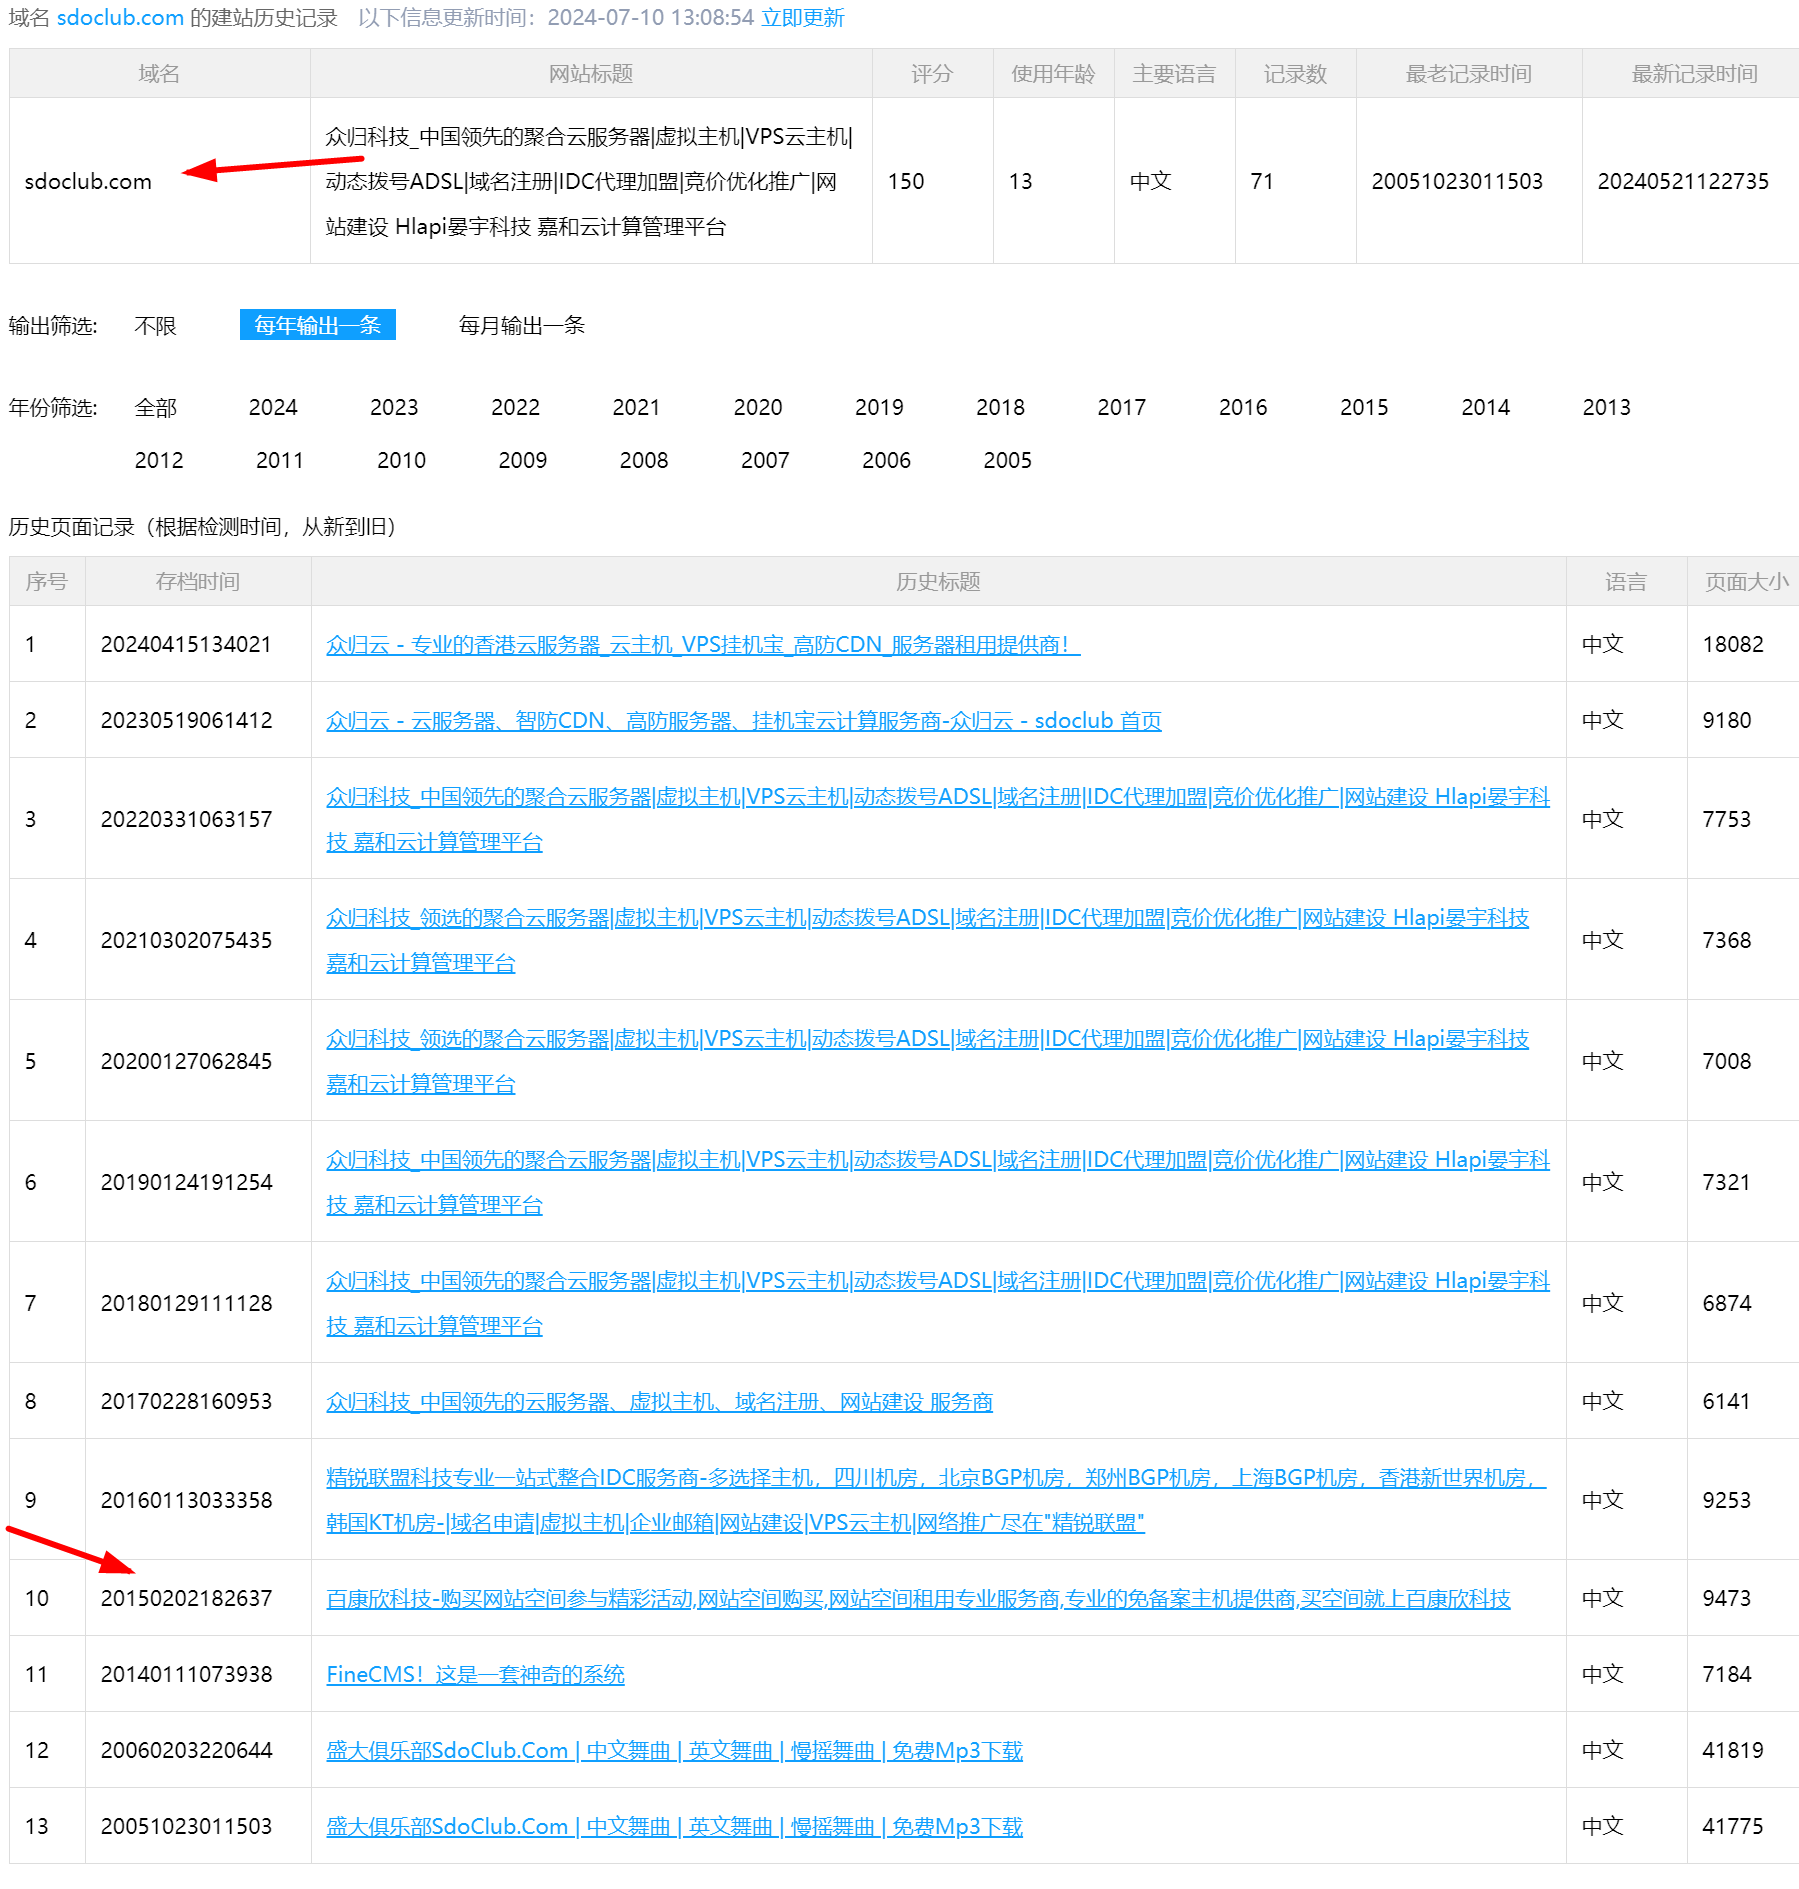Filter records by year 2022
Image resolution: width=1799 pixels, height=1889 pixels.
point(515,408)
